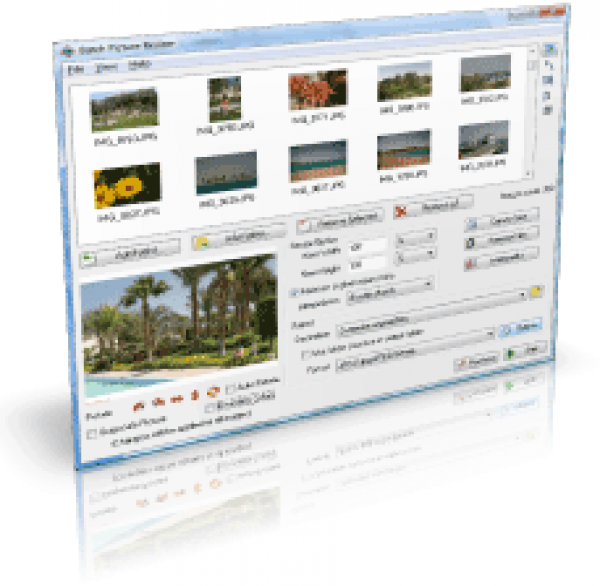The width and height of the screenshot is (600, 586).
Task: Click the thumbnail list scrollbar thumb
Action: (x=531, y=66)
